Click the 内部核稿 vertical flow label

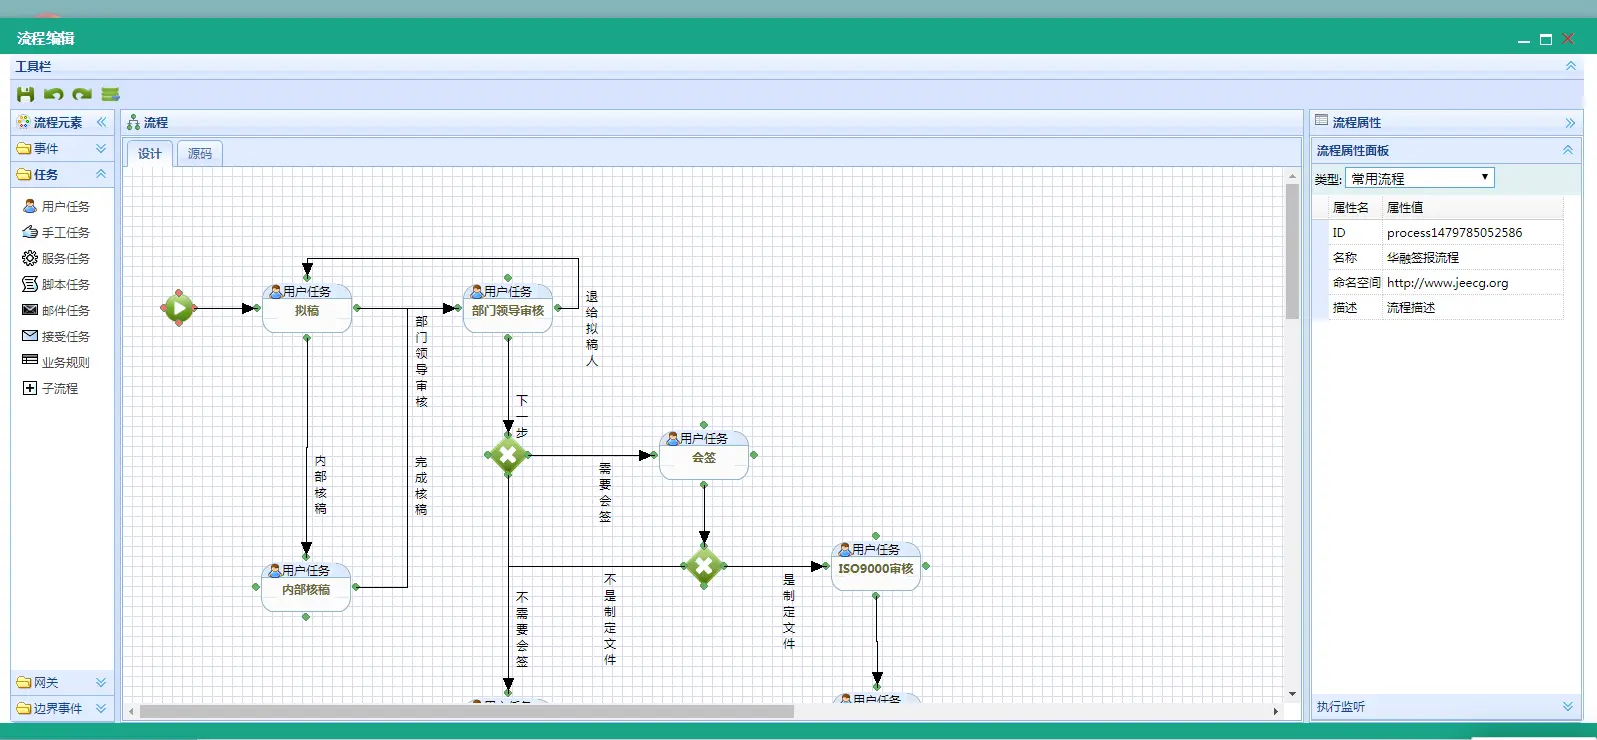coord(320,485)
